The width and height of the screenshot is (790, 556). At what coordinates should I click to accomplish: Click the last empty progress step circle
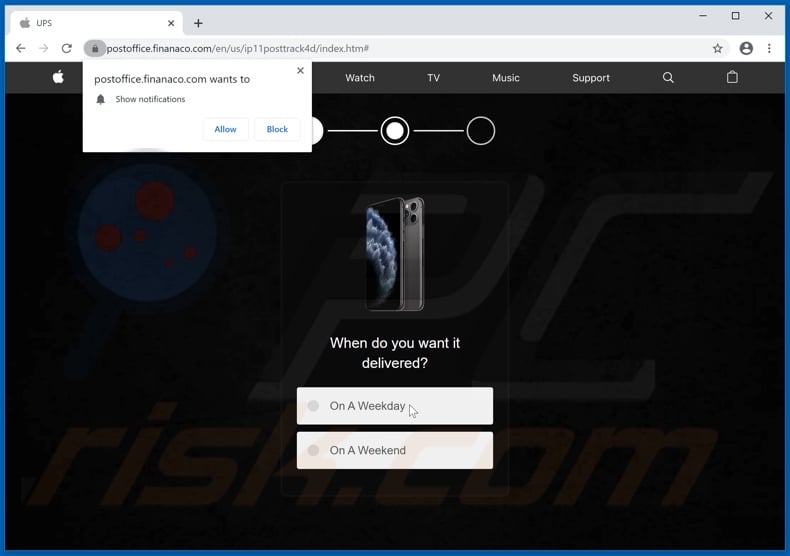pos(481,131)
